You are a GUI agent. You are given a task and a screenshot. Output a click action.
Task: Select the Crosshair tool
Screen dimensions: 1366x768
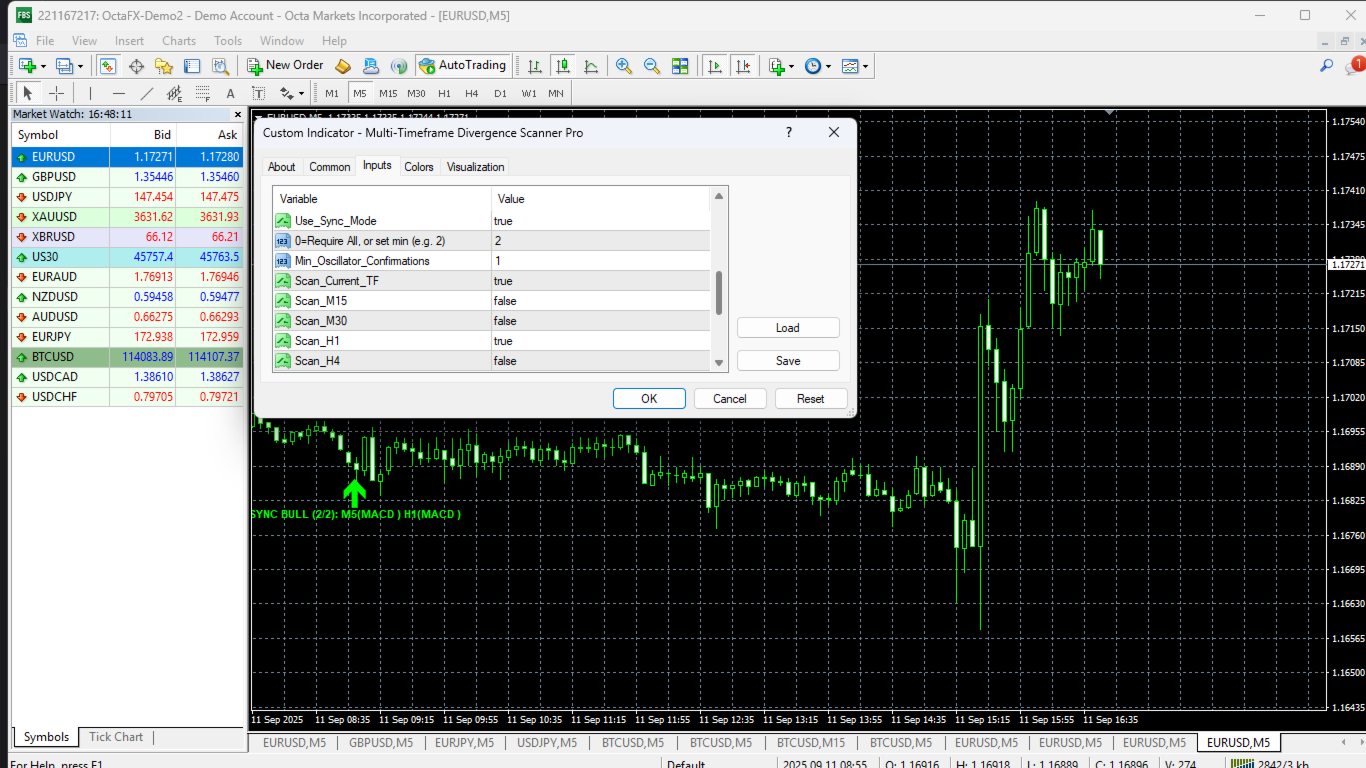(x=57, y=93)
